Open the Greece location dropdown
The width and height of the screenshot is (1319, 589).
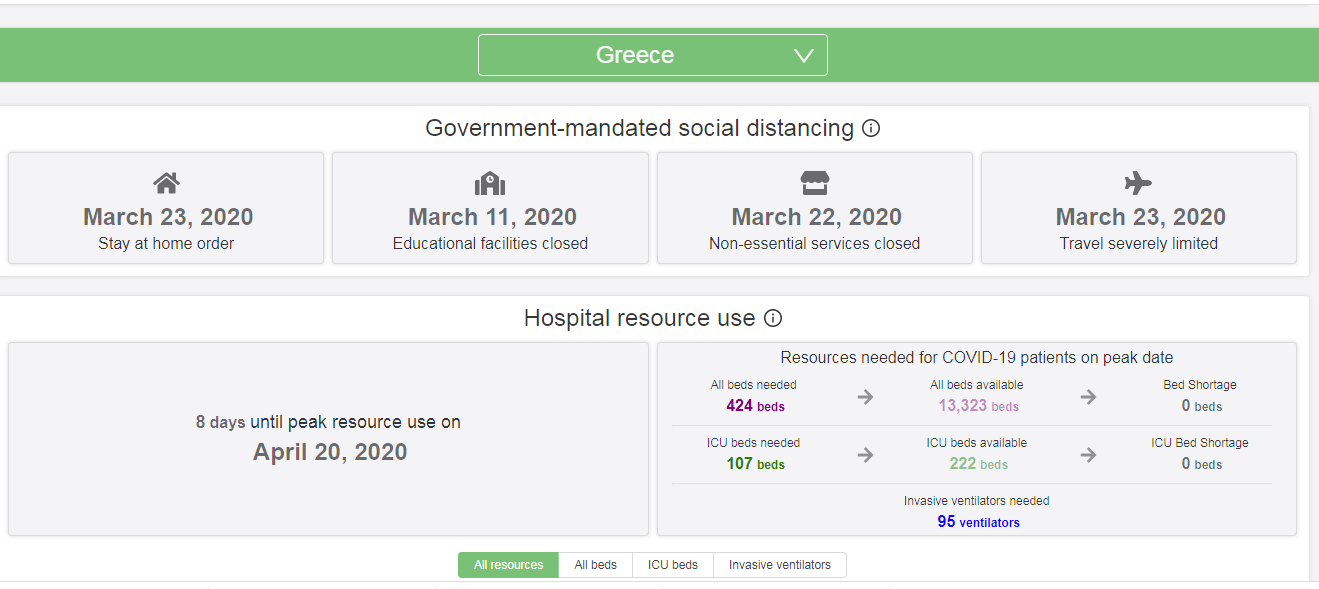pos(652,55)
